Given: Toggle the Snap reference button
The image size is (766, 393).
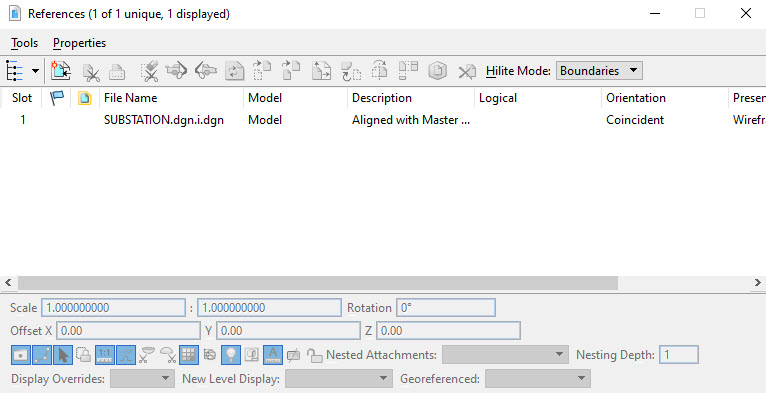Looking at the screenshot, I should [x=42, y=355].
